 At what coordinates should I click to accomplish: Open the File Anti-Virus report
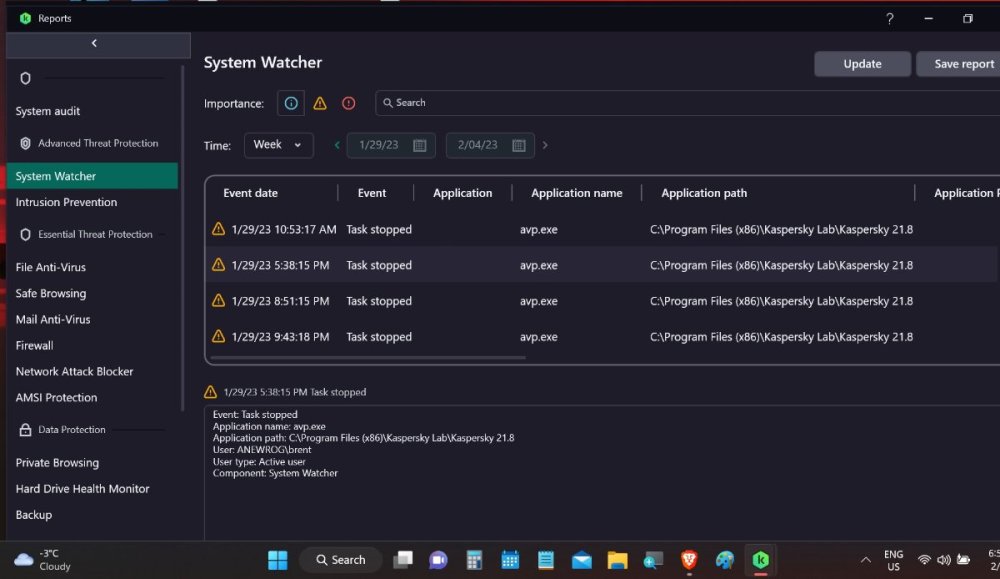pyautogui.click(x=51, y=268)
